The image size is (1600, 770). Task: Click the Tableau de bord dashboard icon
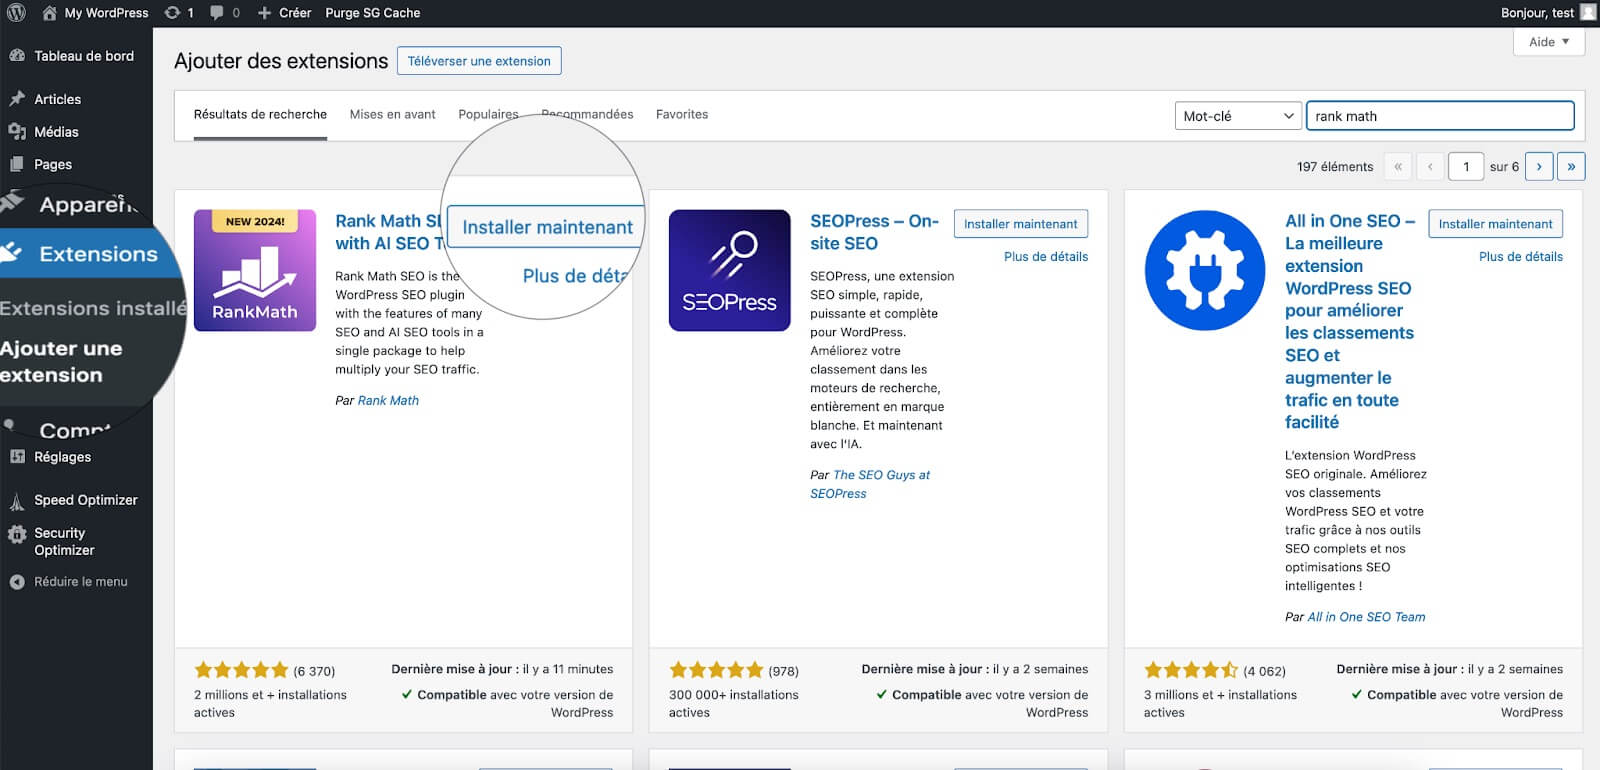tap(17, 56)
